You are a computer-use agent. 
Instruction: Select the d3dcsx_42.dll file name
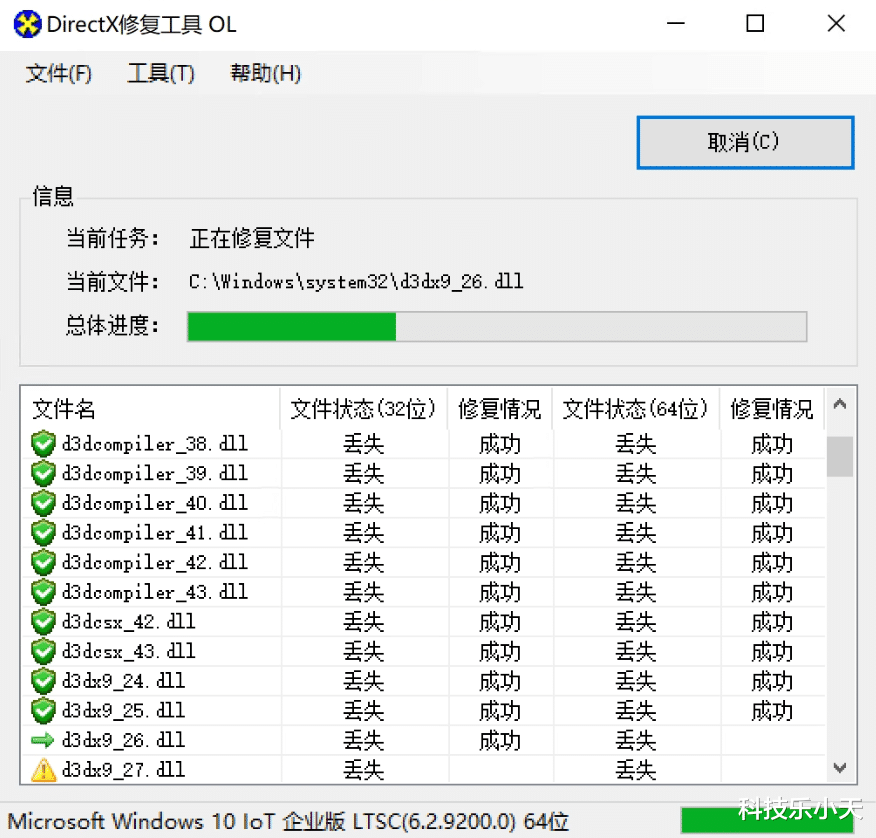click(128, 622)
